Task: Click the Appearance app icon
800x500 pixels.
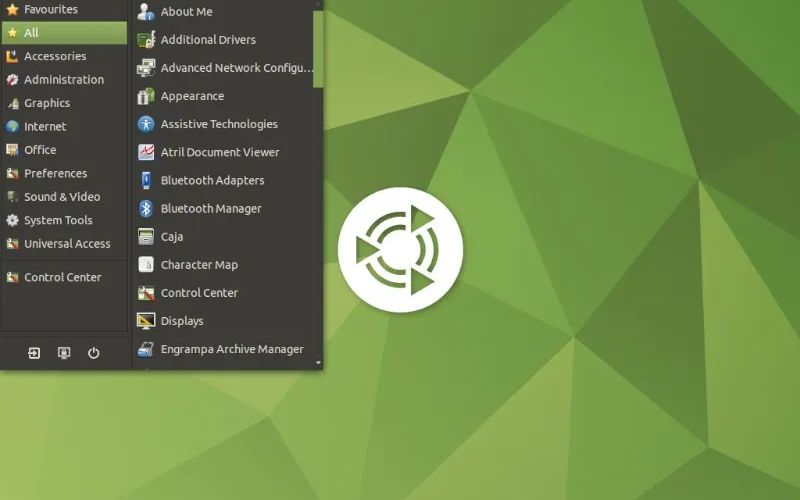Action: 146,96
